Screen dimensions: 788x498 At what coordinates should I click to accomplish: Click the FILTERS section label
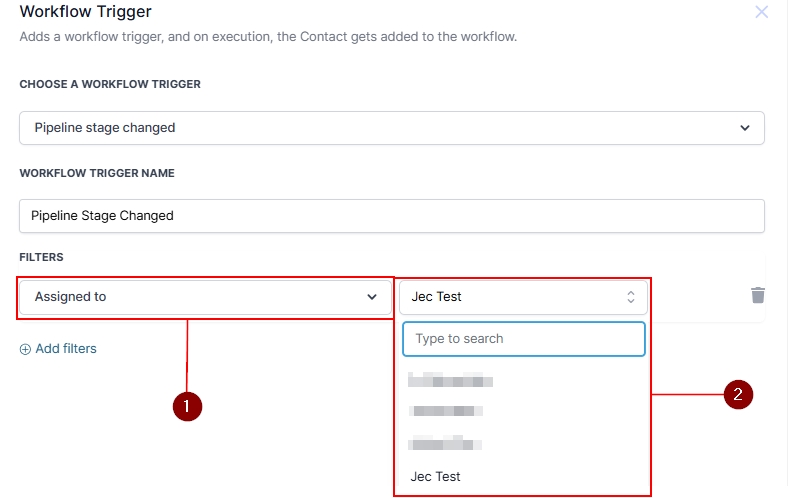coord(41,257)
